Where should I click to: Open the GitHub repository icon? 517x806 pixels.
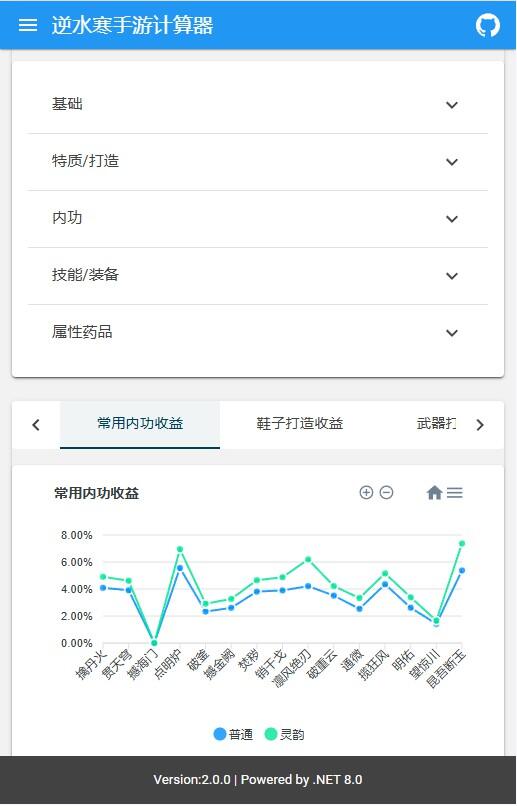point(487,25)
